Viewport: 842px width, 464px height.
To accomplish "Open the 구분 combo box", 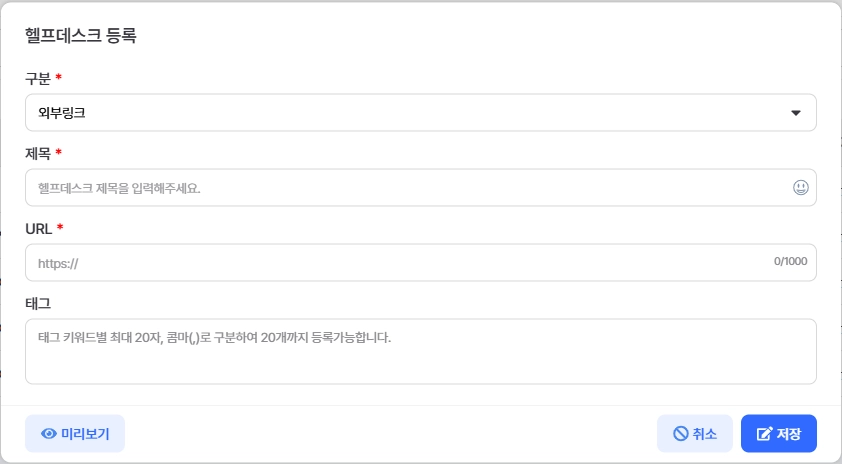I will click(x=420, y=113).
